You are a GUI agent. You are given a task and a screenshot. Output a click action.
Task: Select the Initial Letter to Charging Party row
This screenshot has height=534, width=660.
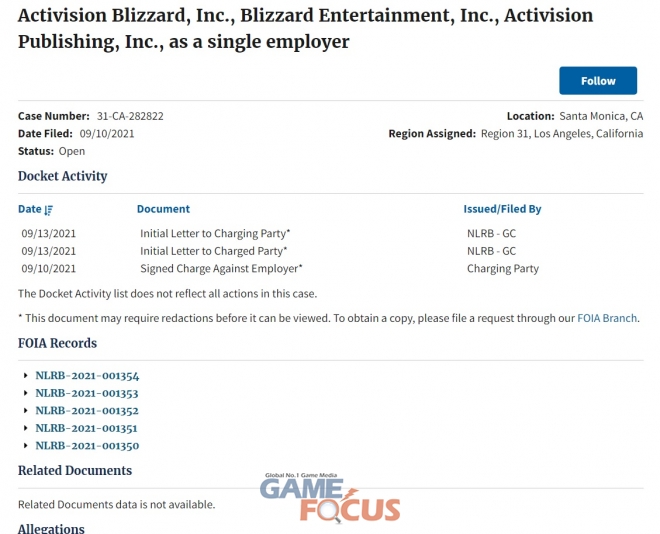(x=330, y=234)
